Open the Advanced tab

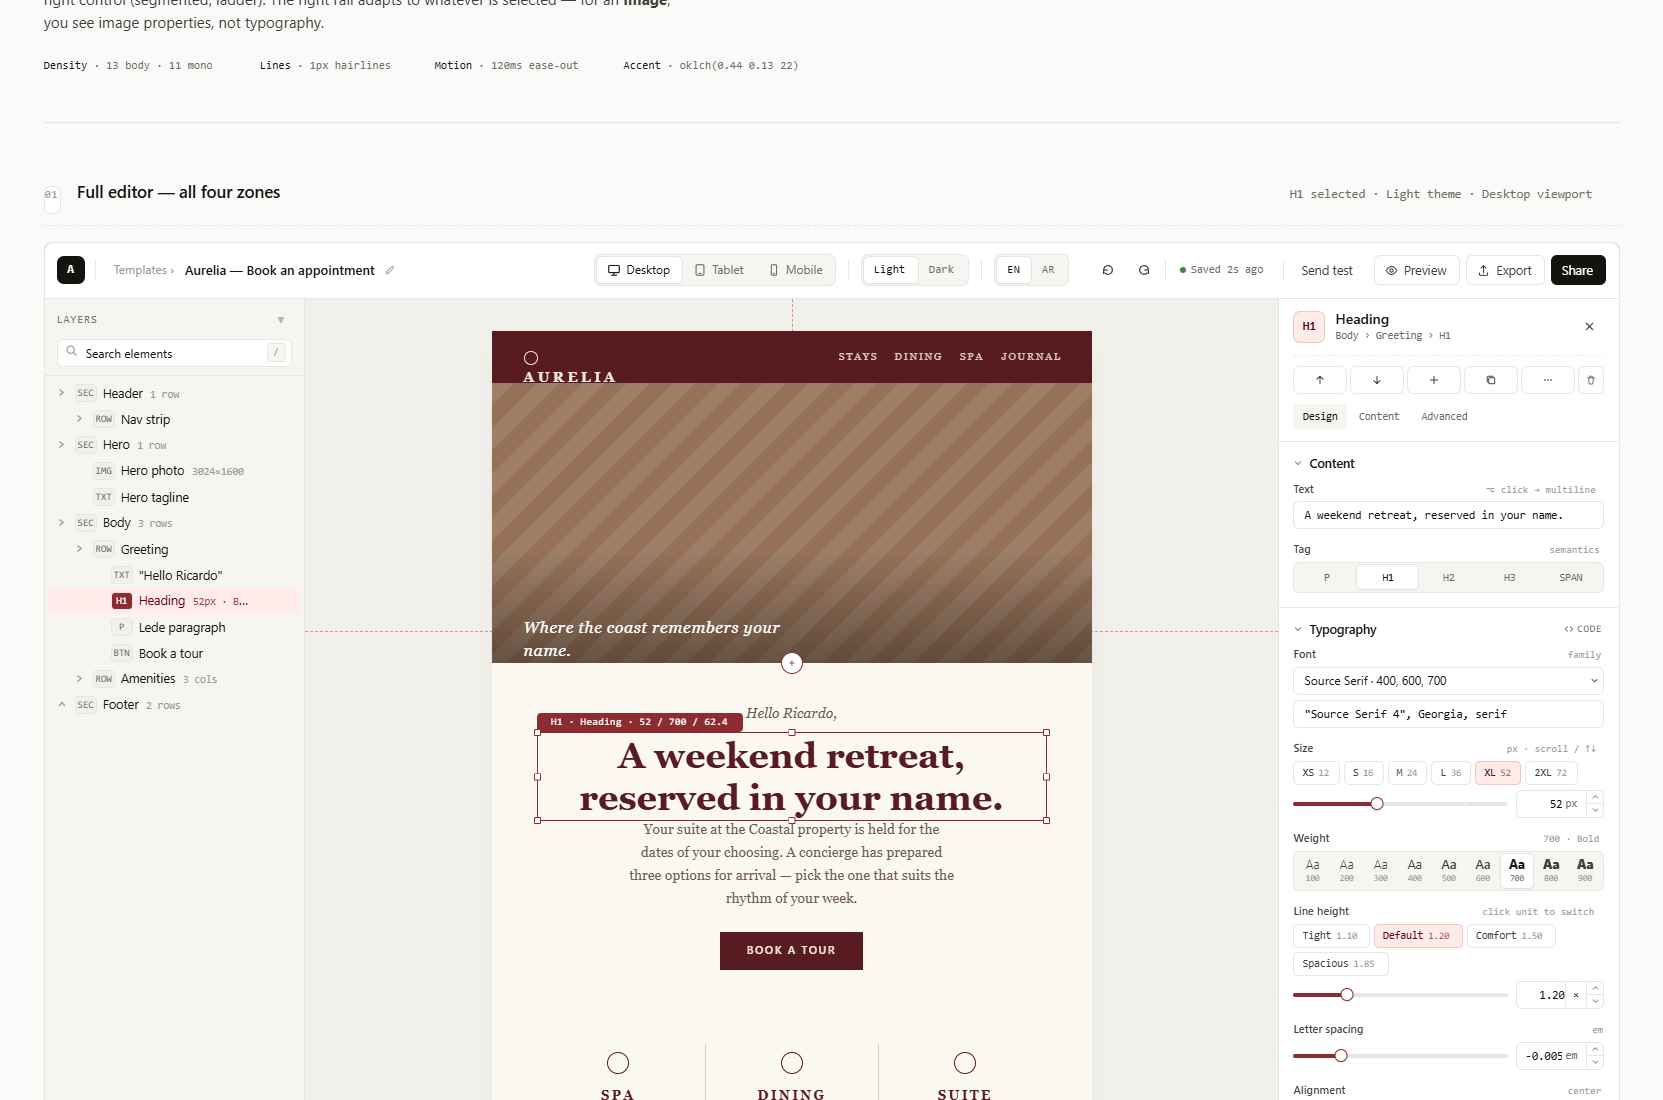click(1444, 417)
